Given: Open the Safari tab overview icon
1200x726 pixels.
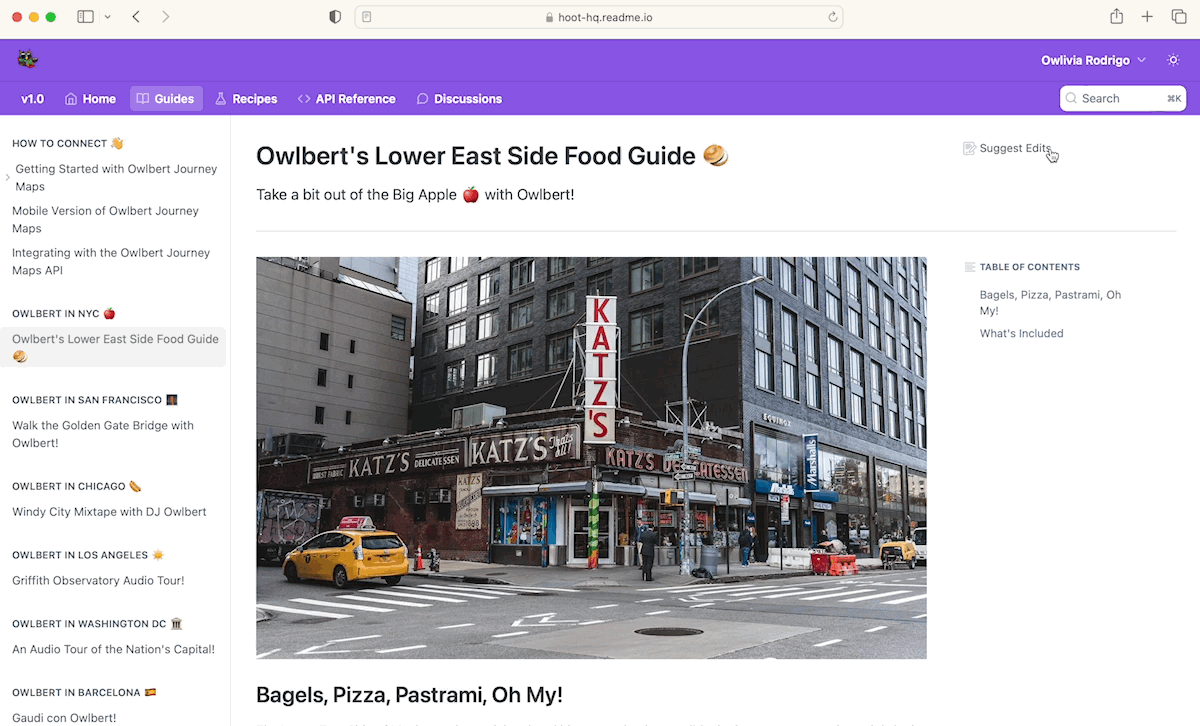Looking at the screenshot, I should point(1177,17).
